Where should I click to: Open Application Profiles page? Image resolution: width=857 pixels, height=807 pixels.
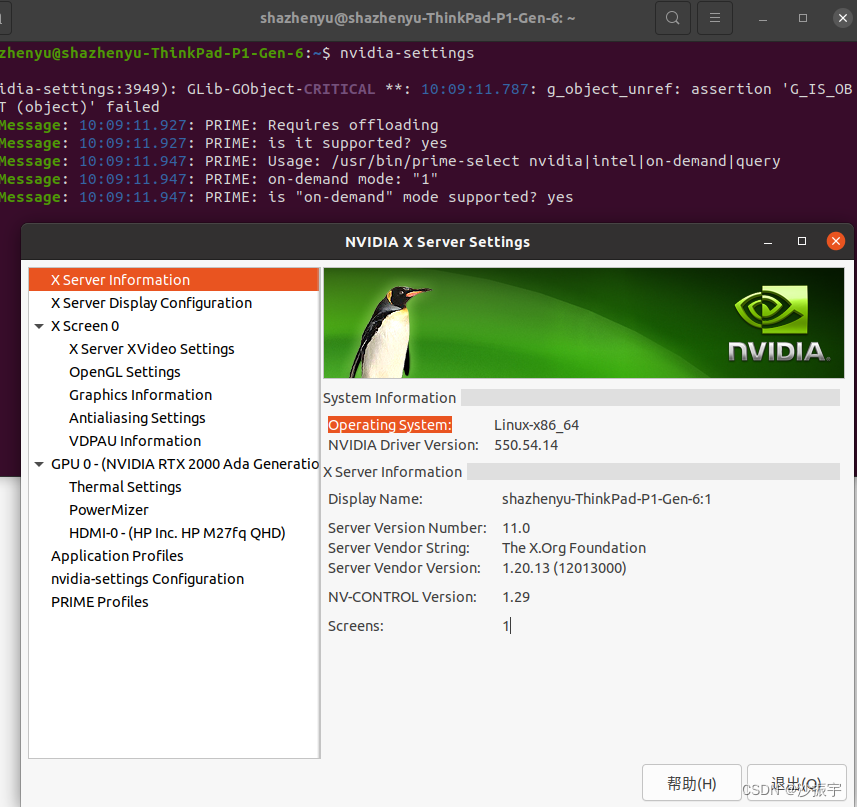[117, 556]
